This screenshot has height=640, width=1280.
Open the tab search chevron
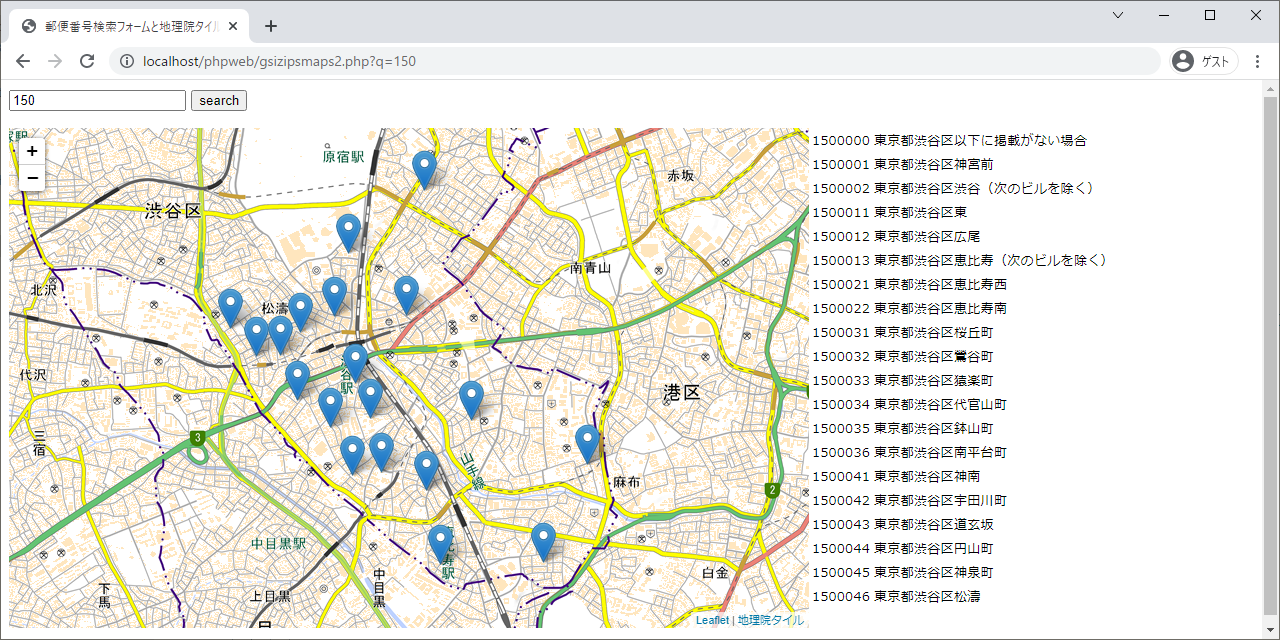(x=1117, y=15)
